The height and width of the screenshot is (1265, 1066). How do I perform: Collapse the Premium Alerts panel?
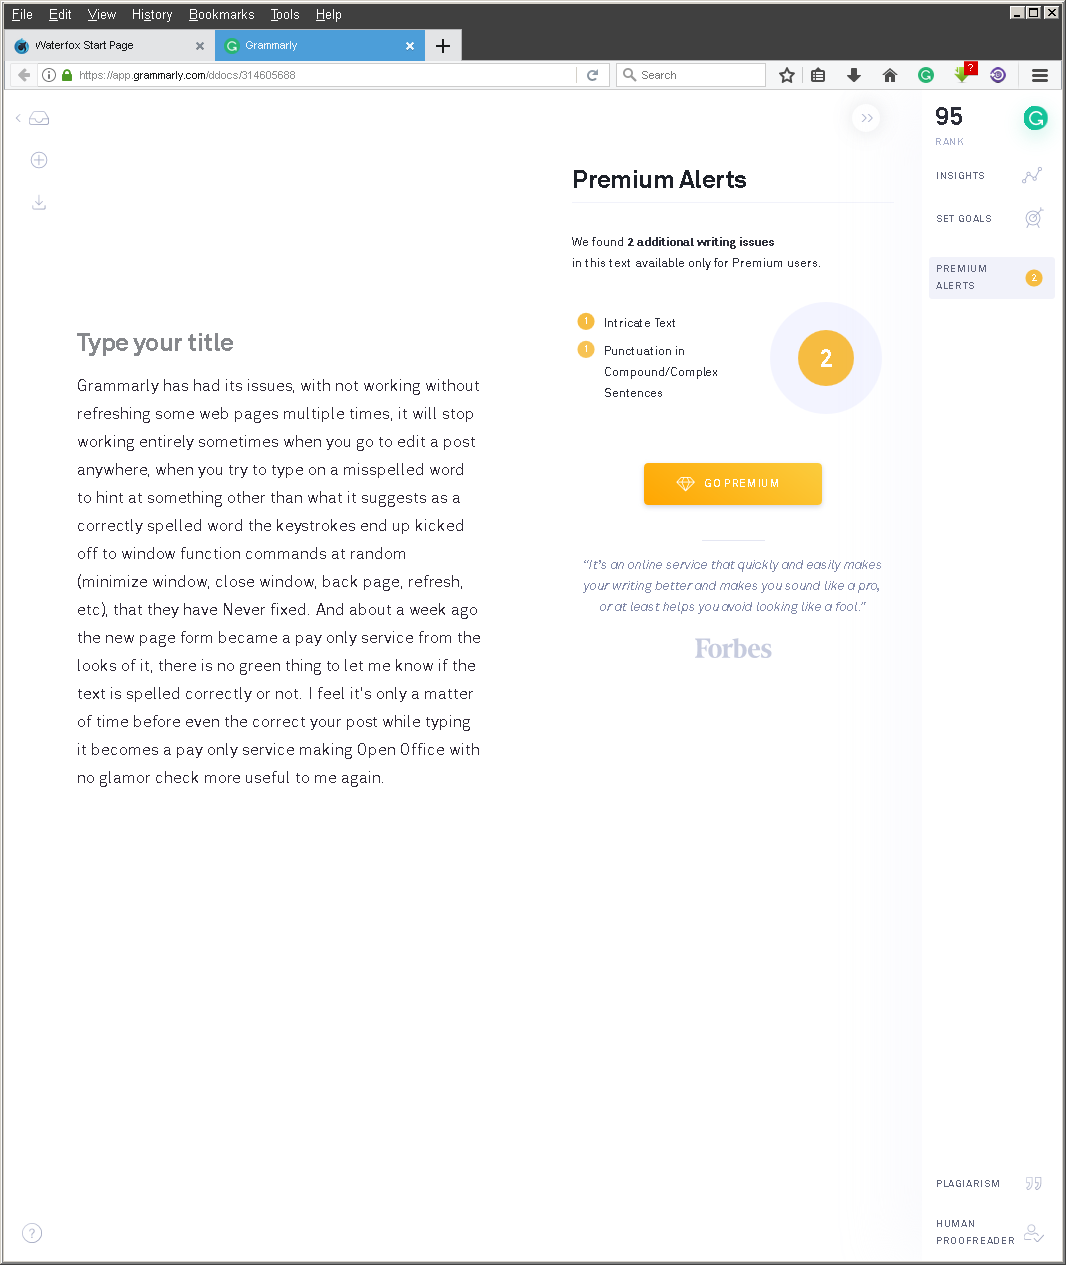tap(867, 118)
